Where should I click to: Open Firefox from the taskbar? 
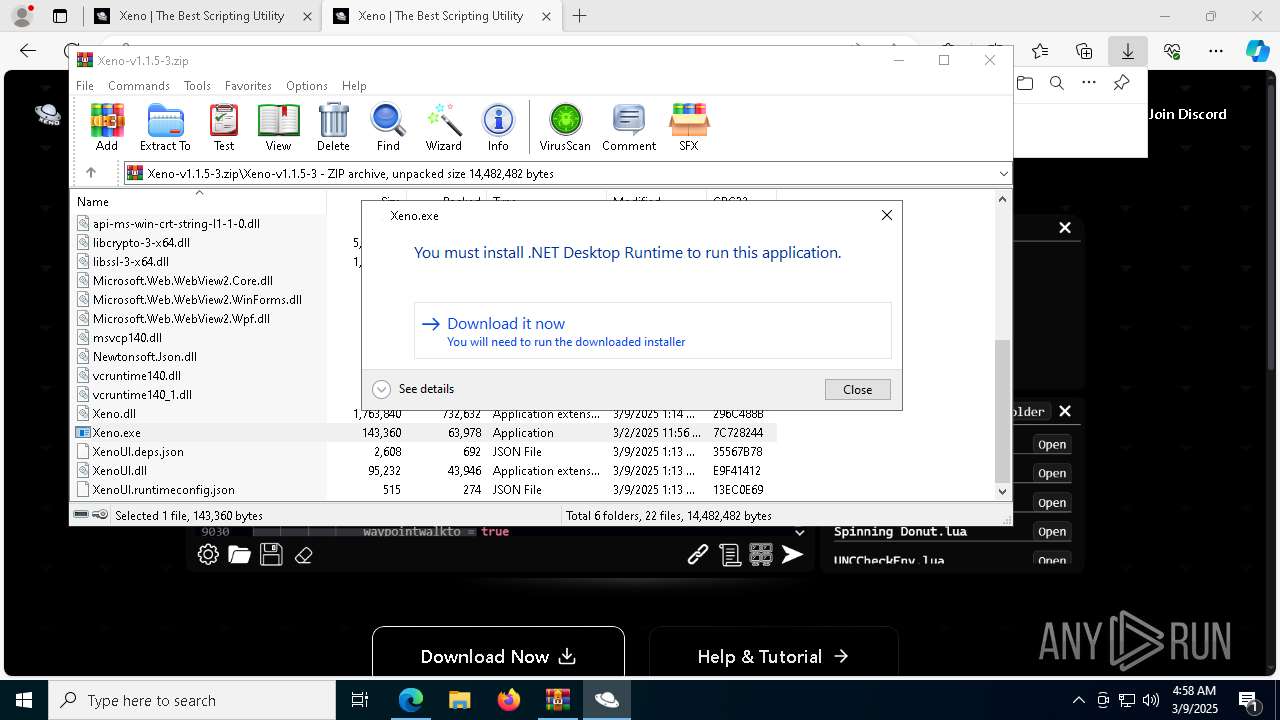pyautogui.click(x=509, y=700)
